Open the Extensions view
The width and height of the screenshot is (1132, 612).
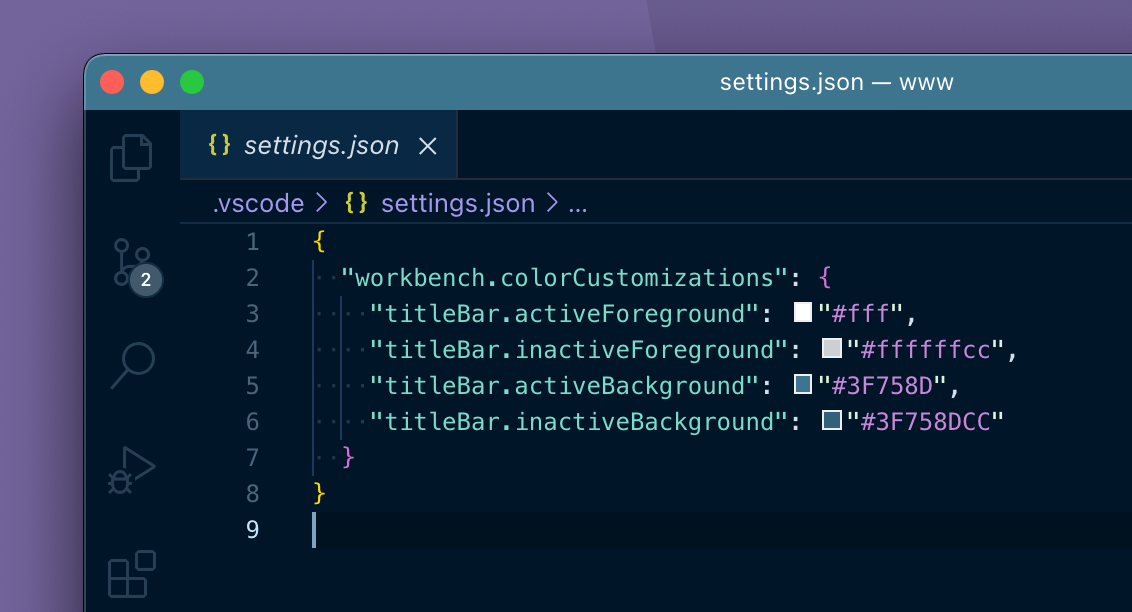(132, 575)
